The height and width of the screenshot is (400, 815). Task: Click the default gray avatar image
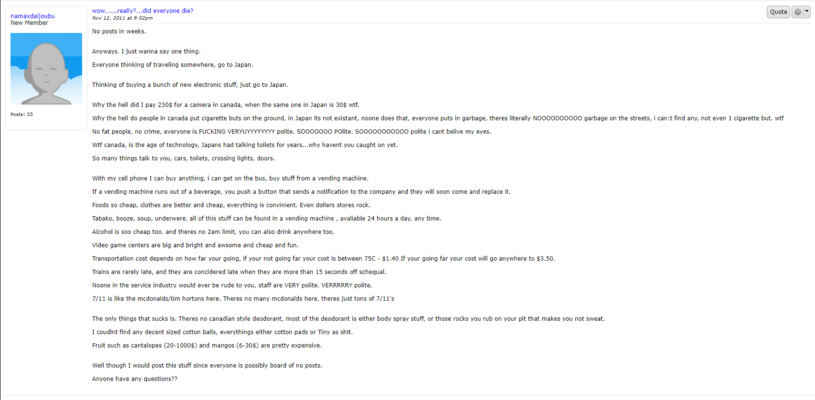pos(46,69)
